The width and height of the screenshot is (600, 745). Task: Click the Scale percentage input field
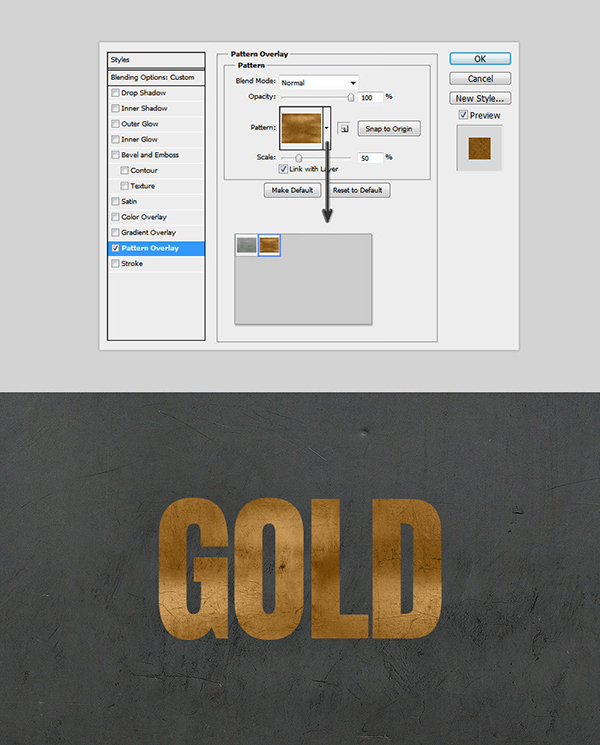coord(369,158)
